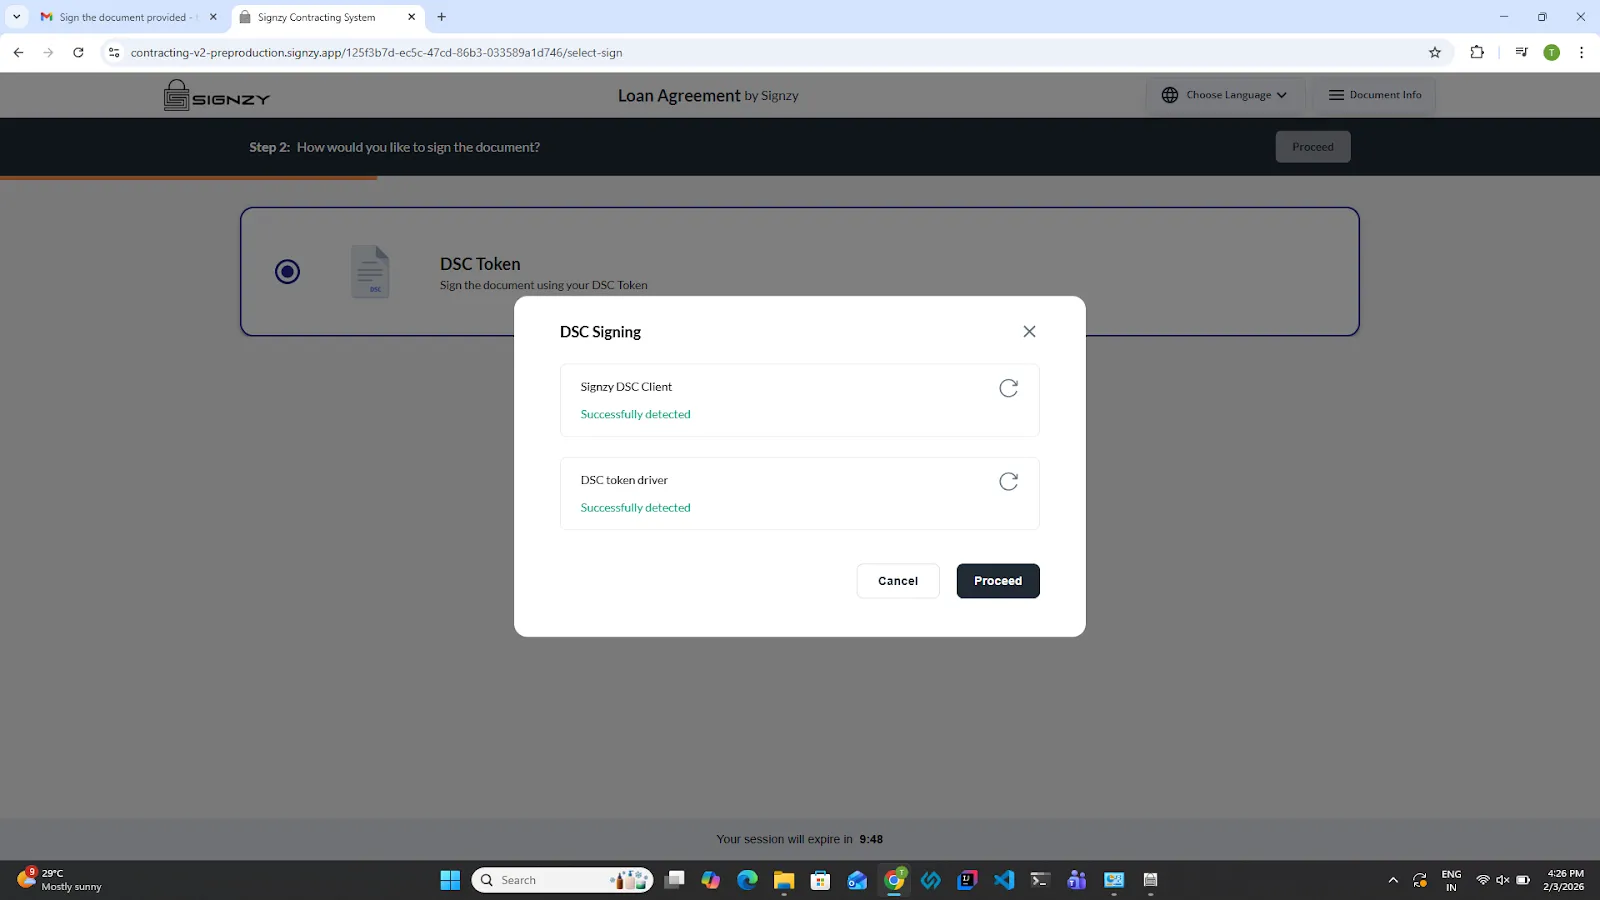Open Chrome profile avatar
Screen dimensions: 1600x900
coord(1551,53)
